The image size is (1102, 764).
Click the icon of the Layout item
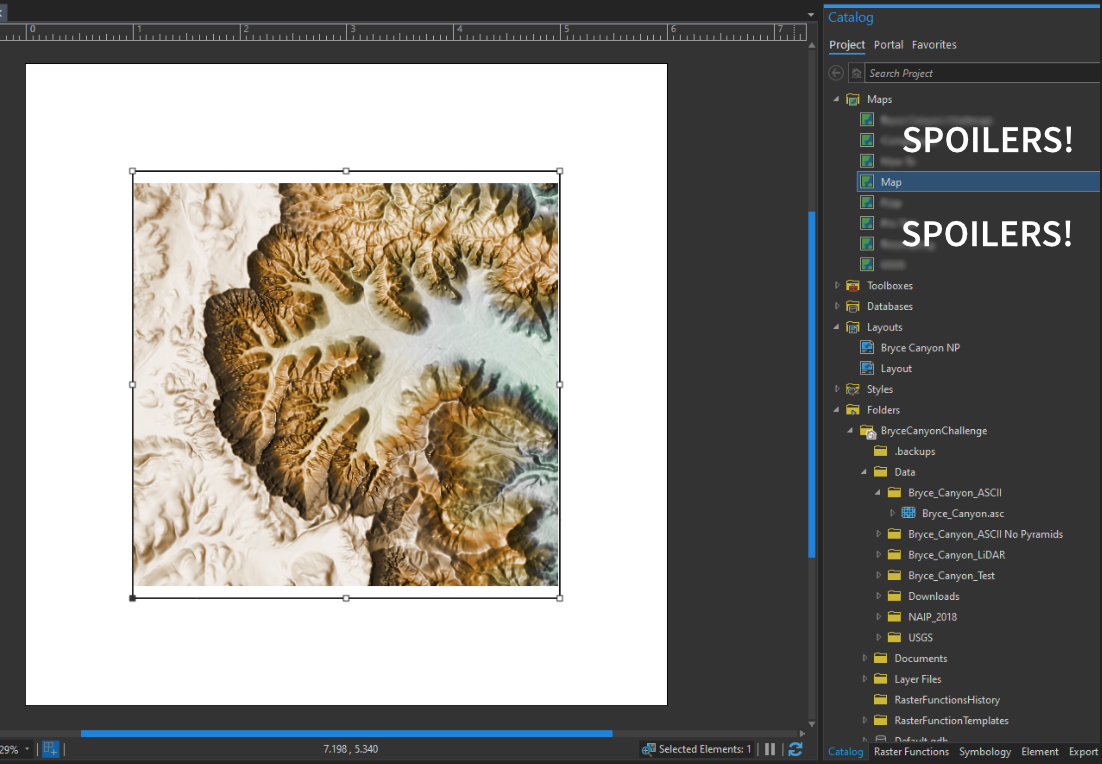coord(867,368)
